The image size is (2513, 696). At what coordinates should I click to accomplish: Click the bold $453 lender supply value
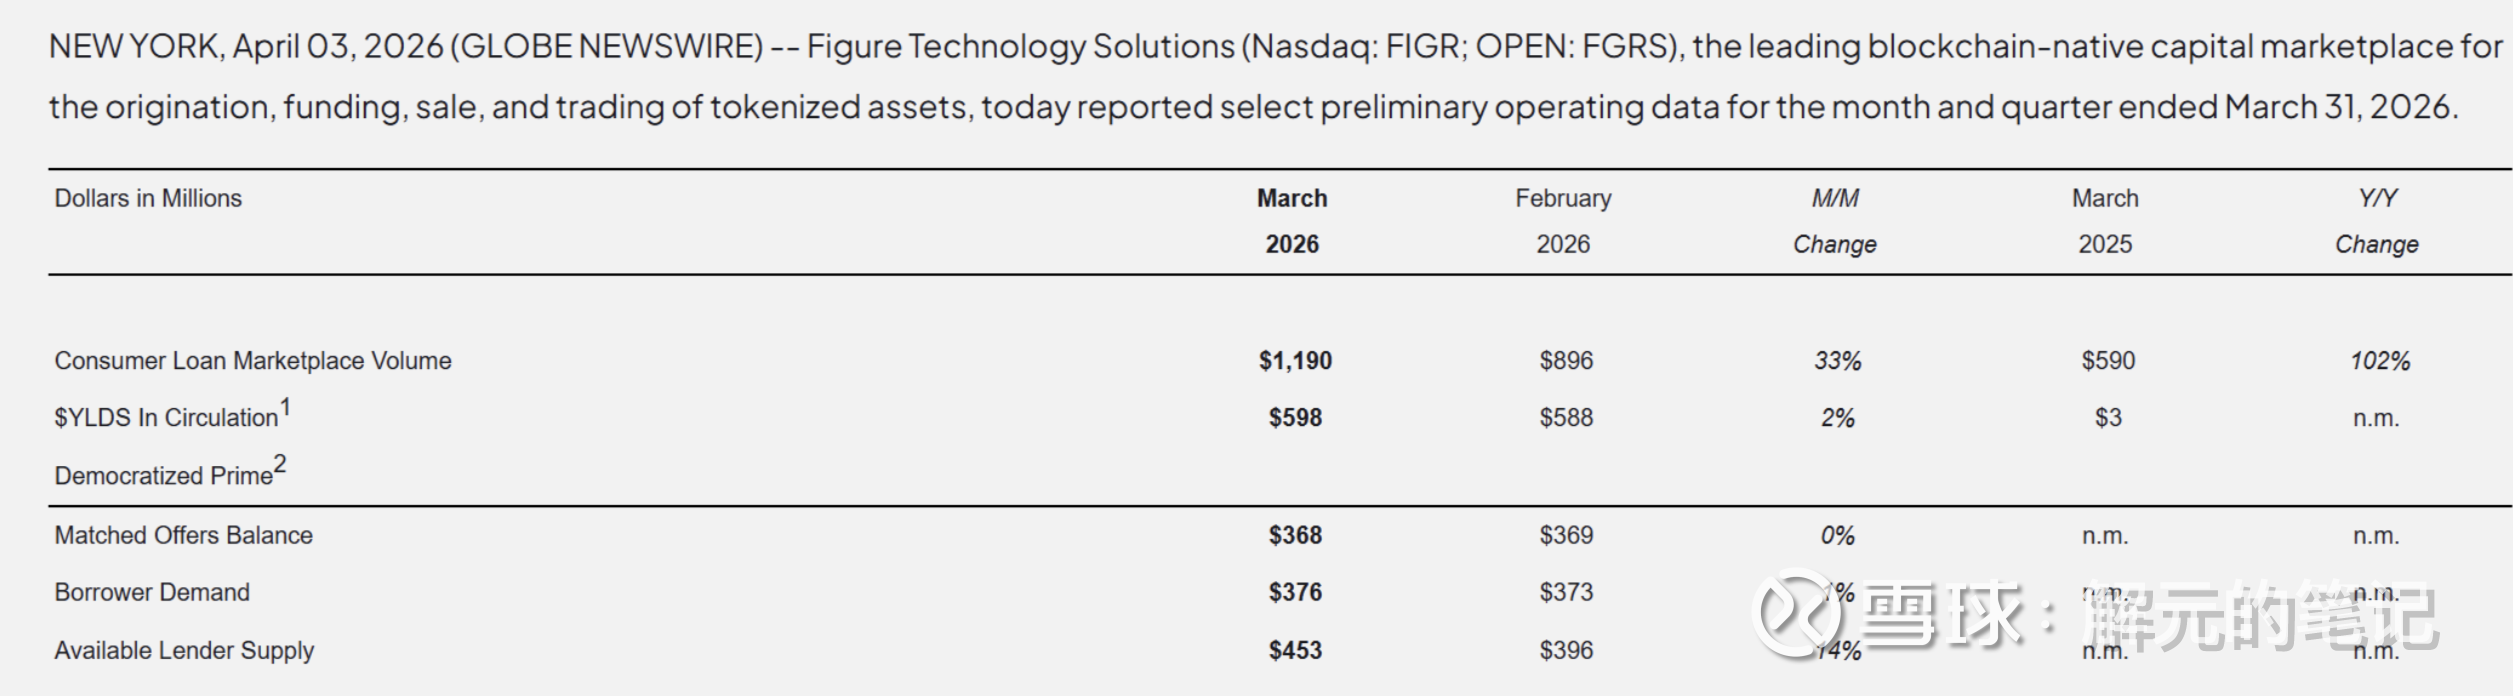click(x=1295, y=651)
